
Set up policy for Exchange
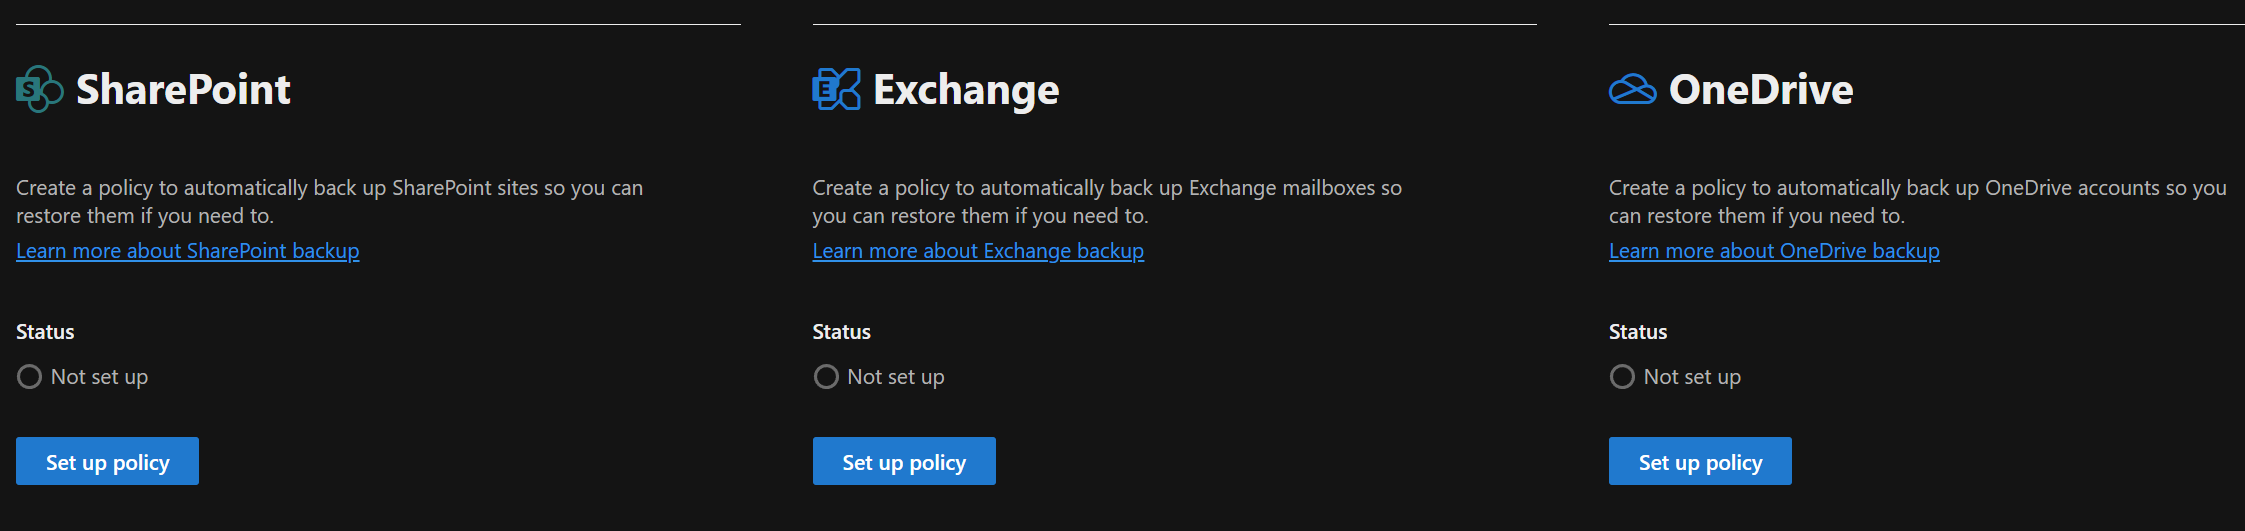[x=904, y=461]
